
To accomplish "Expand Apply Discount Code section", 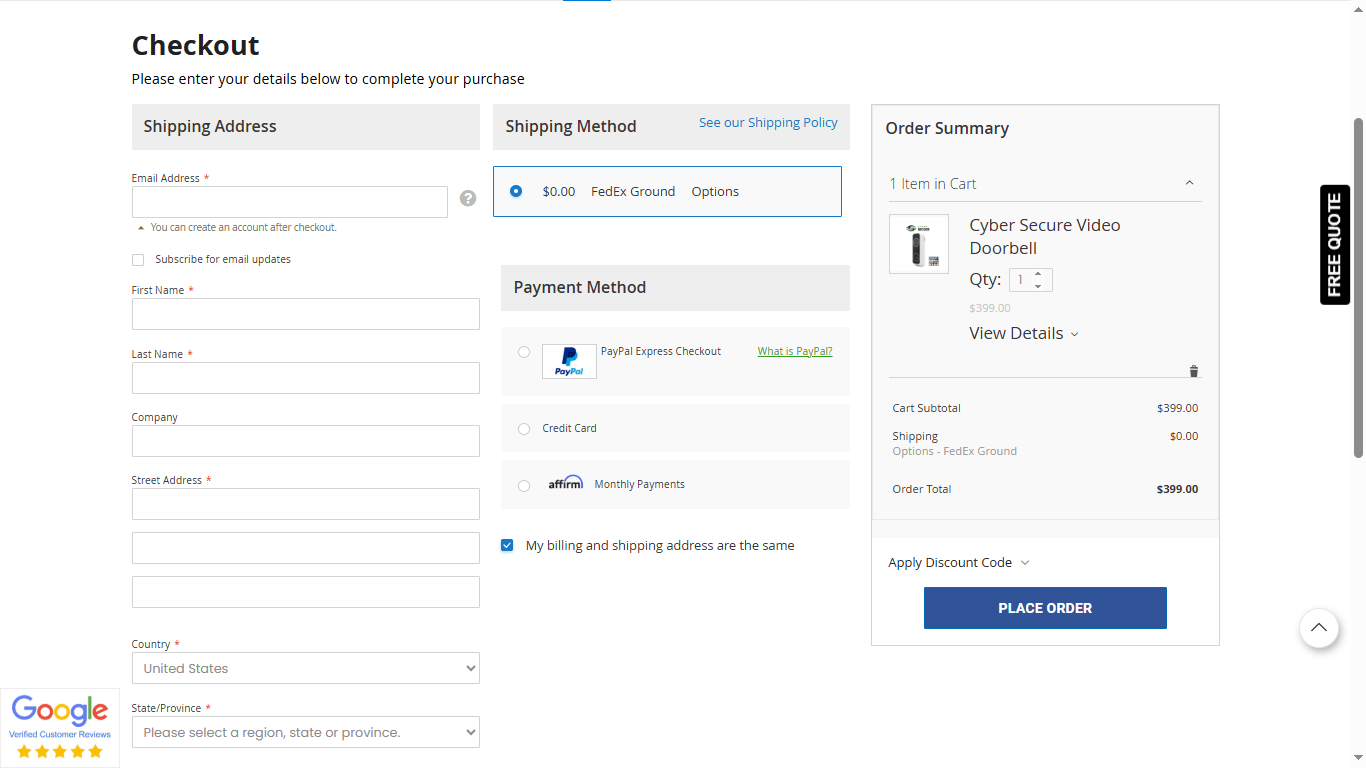I will pos(959,562).
